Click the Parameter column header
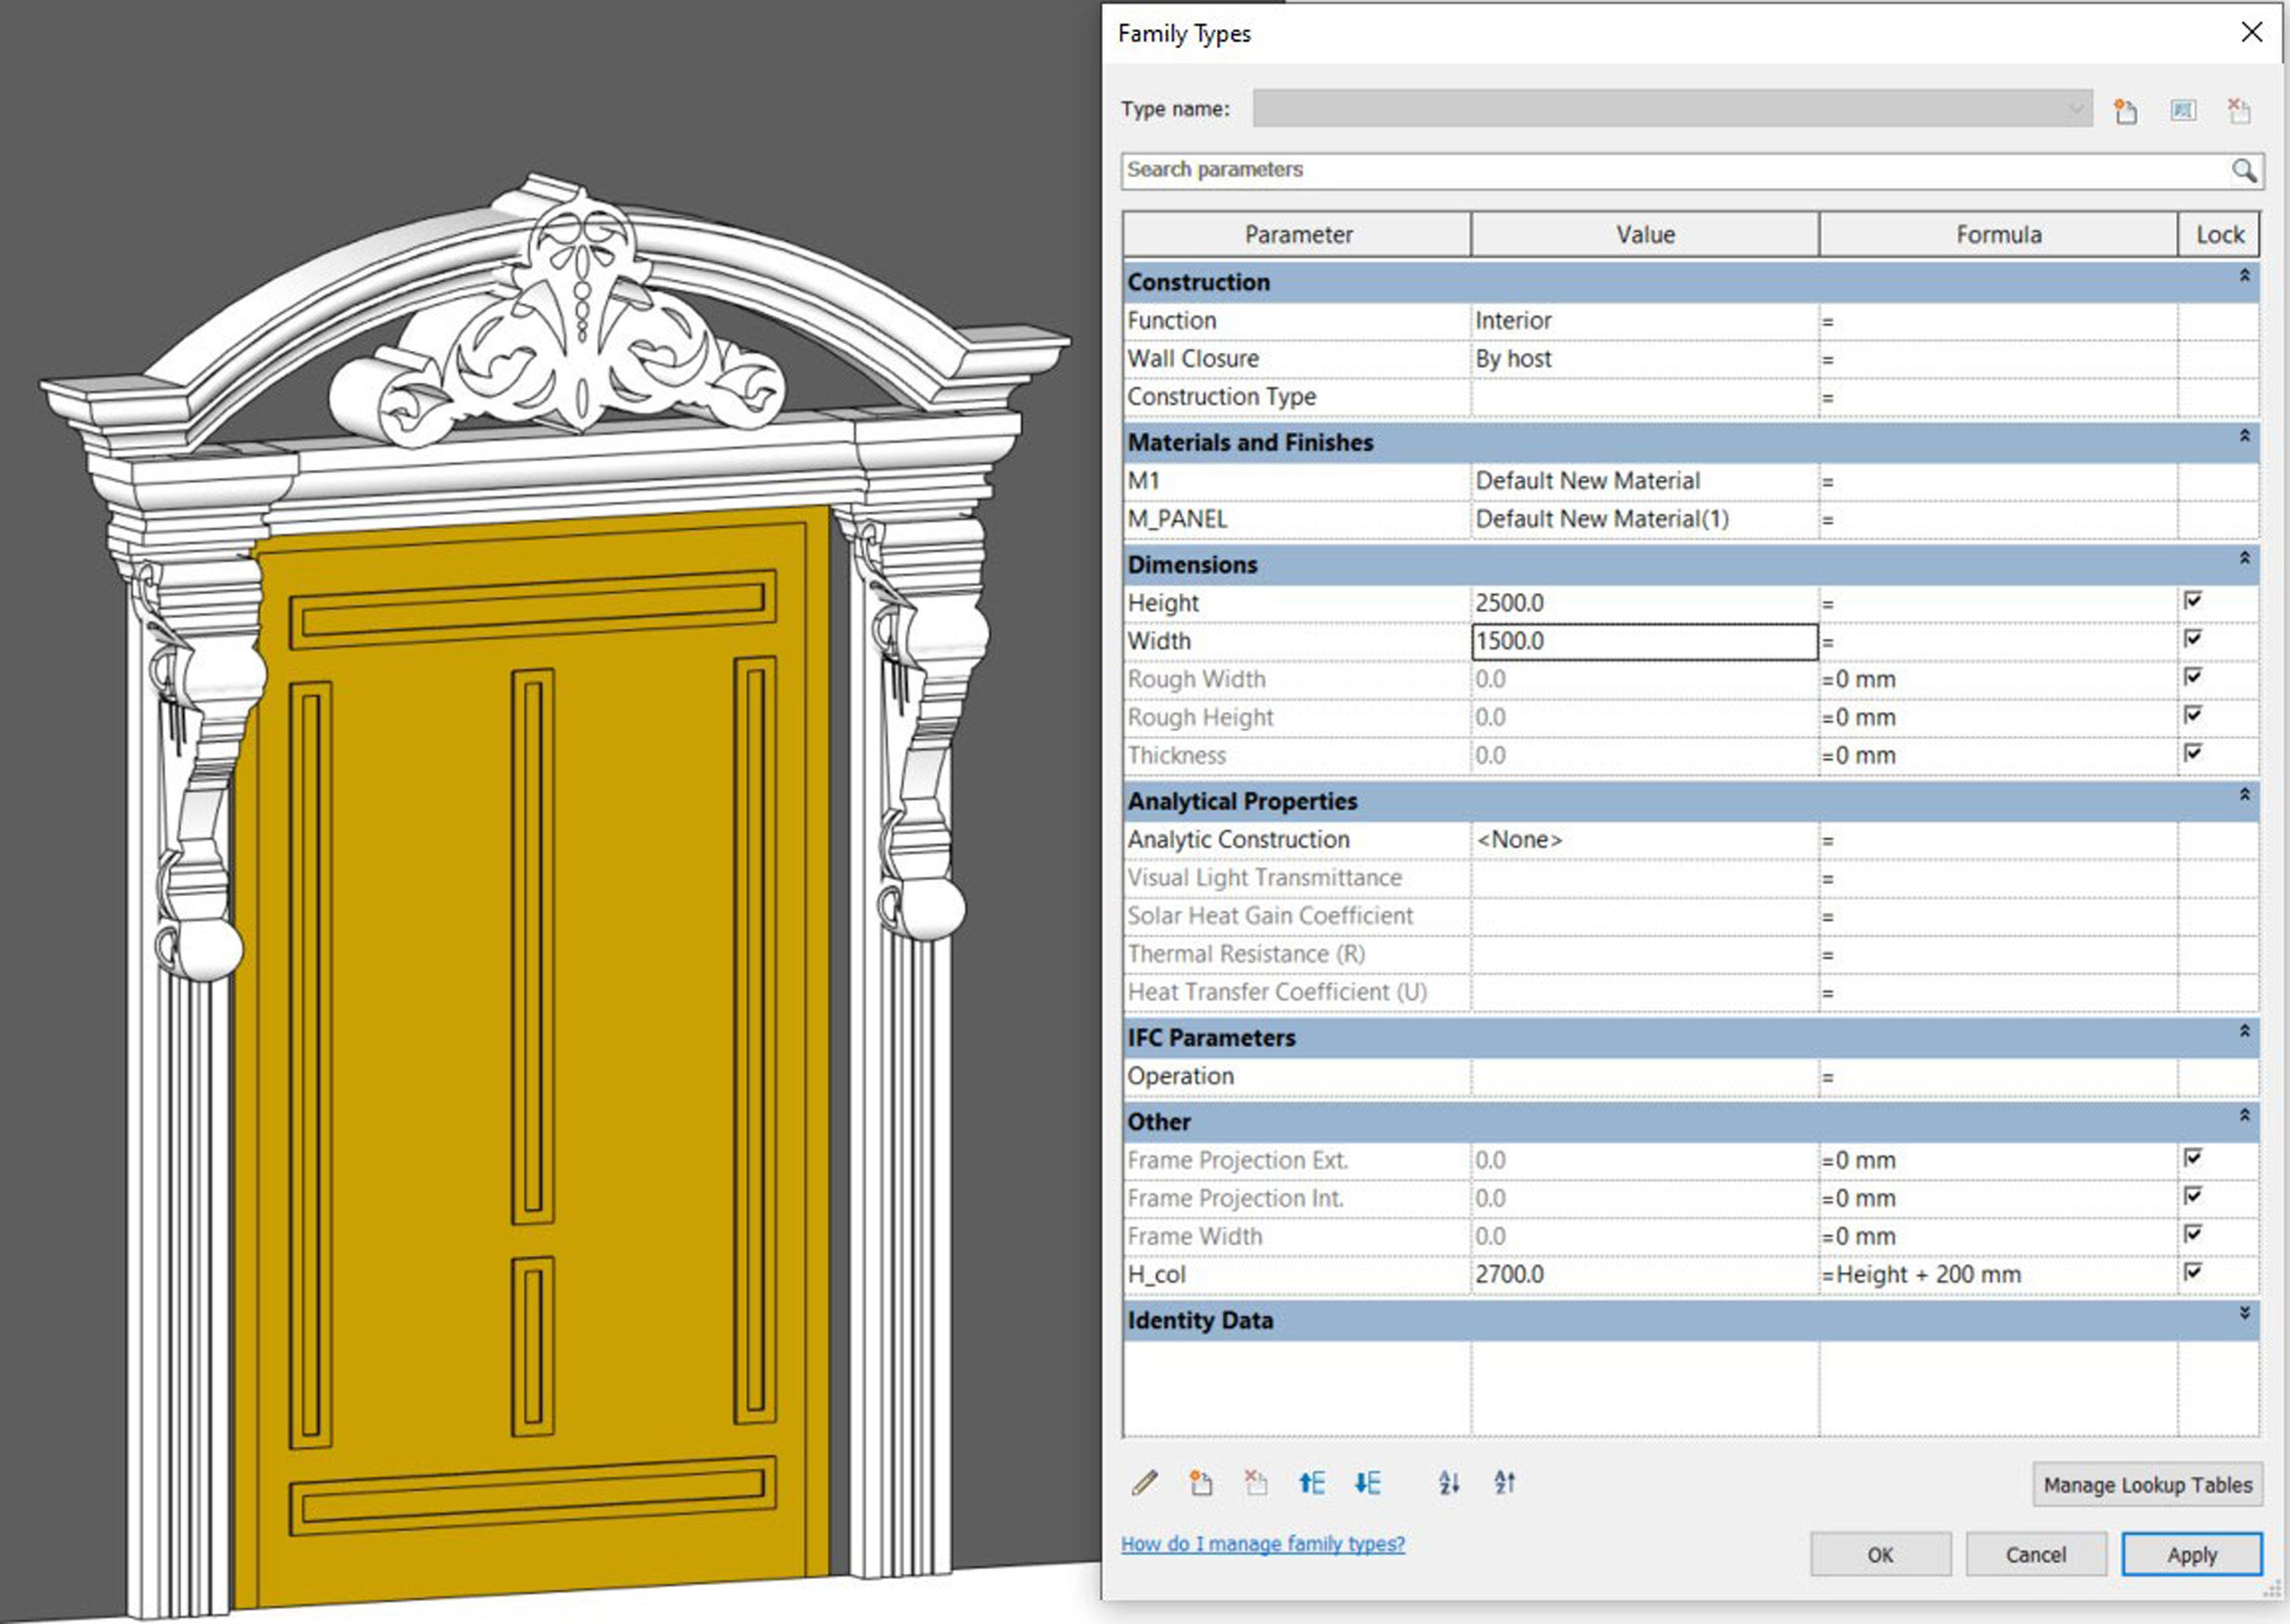 1297,235
